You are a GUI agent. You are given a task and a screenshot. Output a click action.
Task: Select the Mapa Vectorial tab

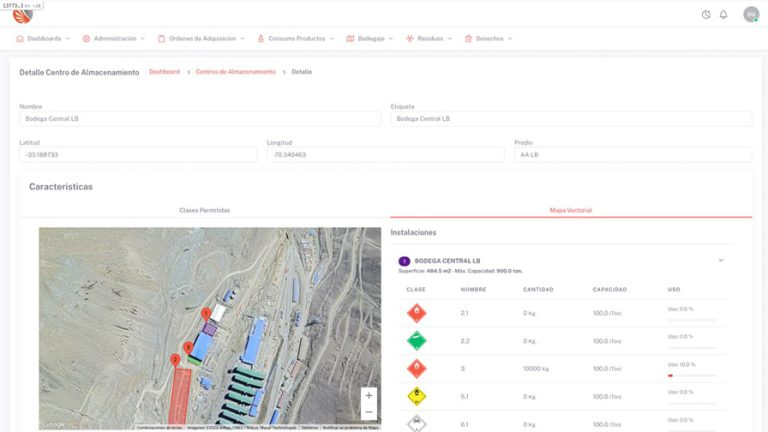[570, 210]
